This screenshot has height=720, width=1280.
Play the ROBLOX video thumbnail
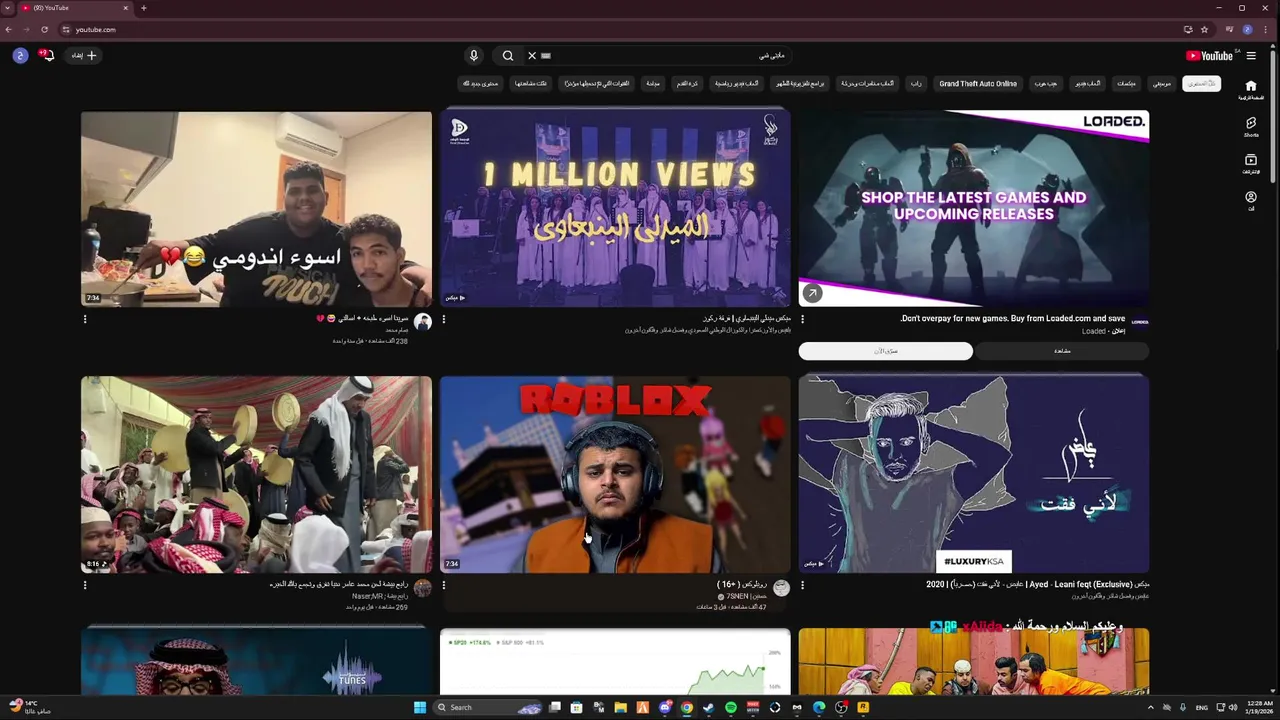coord(615,474)
